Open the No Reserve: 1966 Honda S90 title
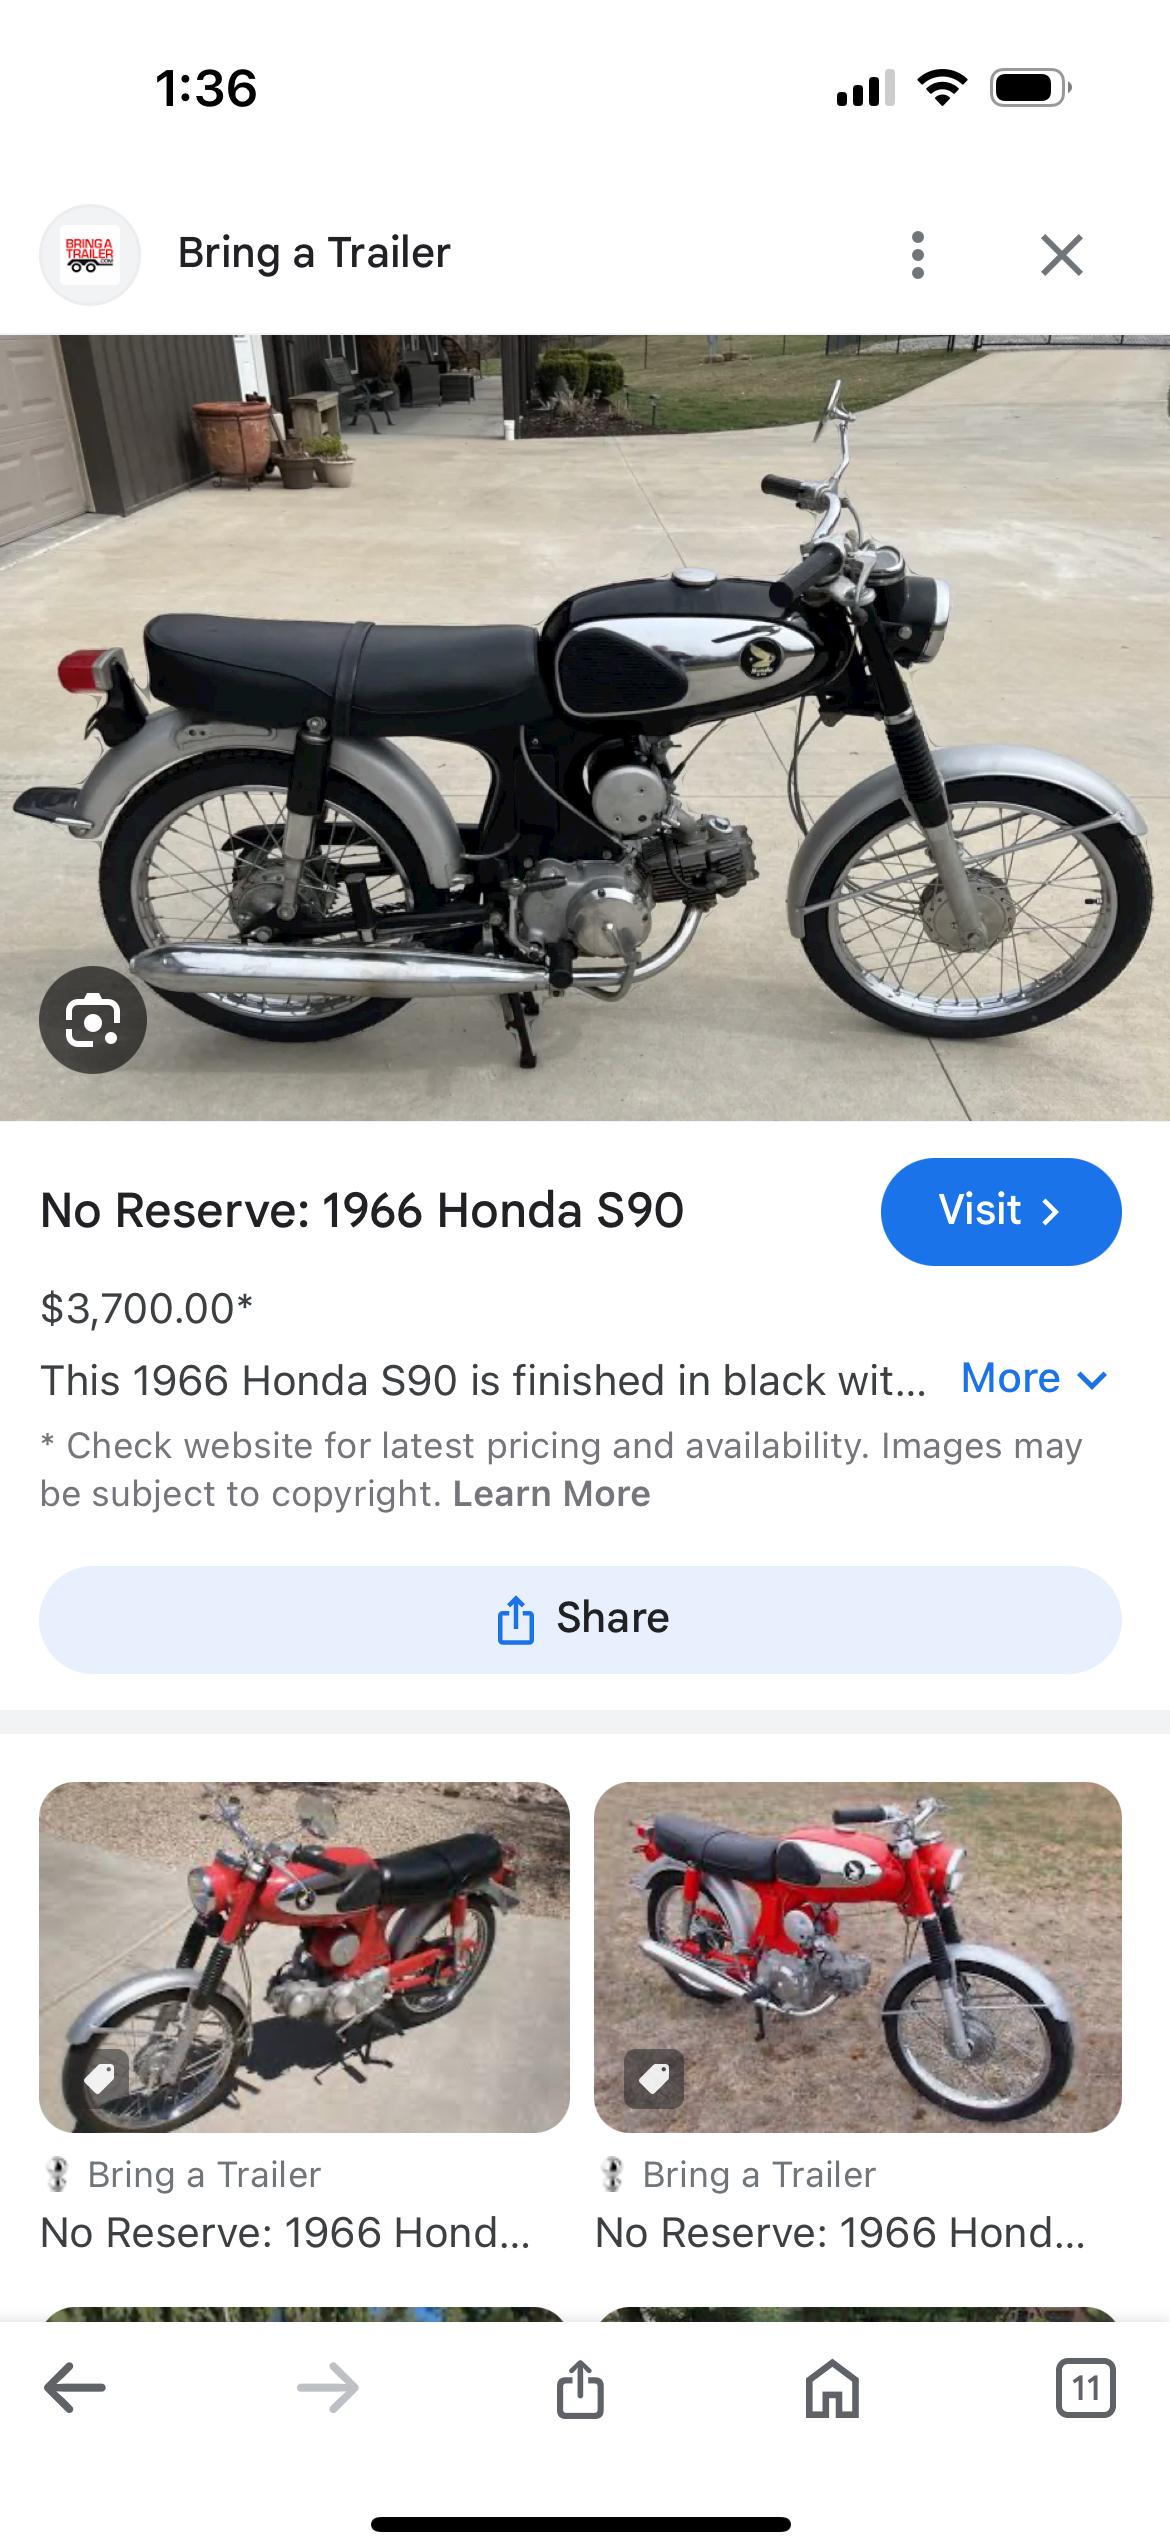1170x2539 pixels. [362, 1211]
